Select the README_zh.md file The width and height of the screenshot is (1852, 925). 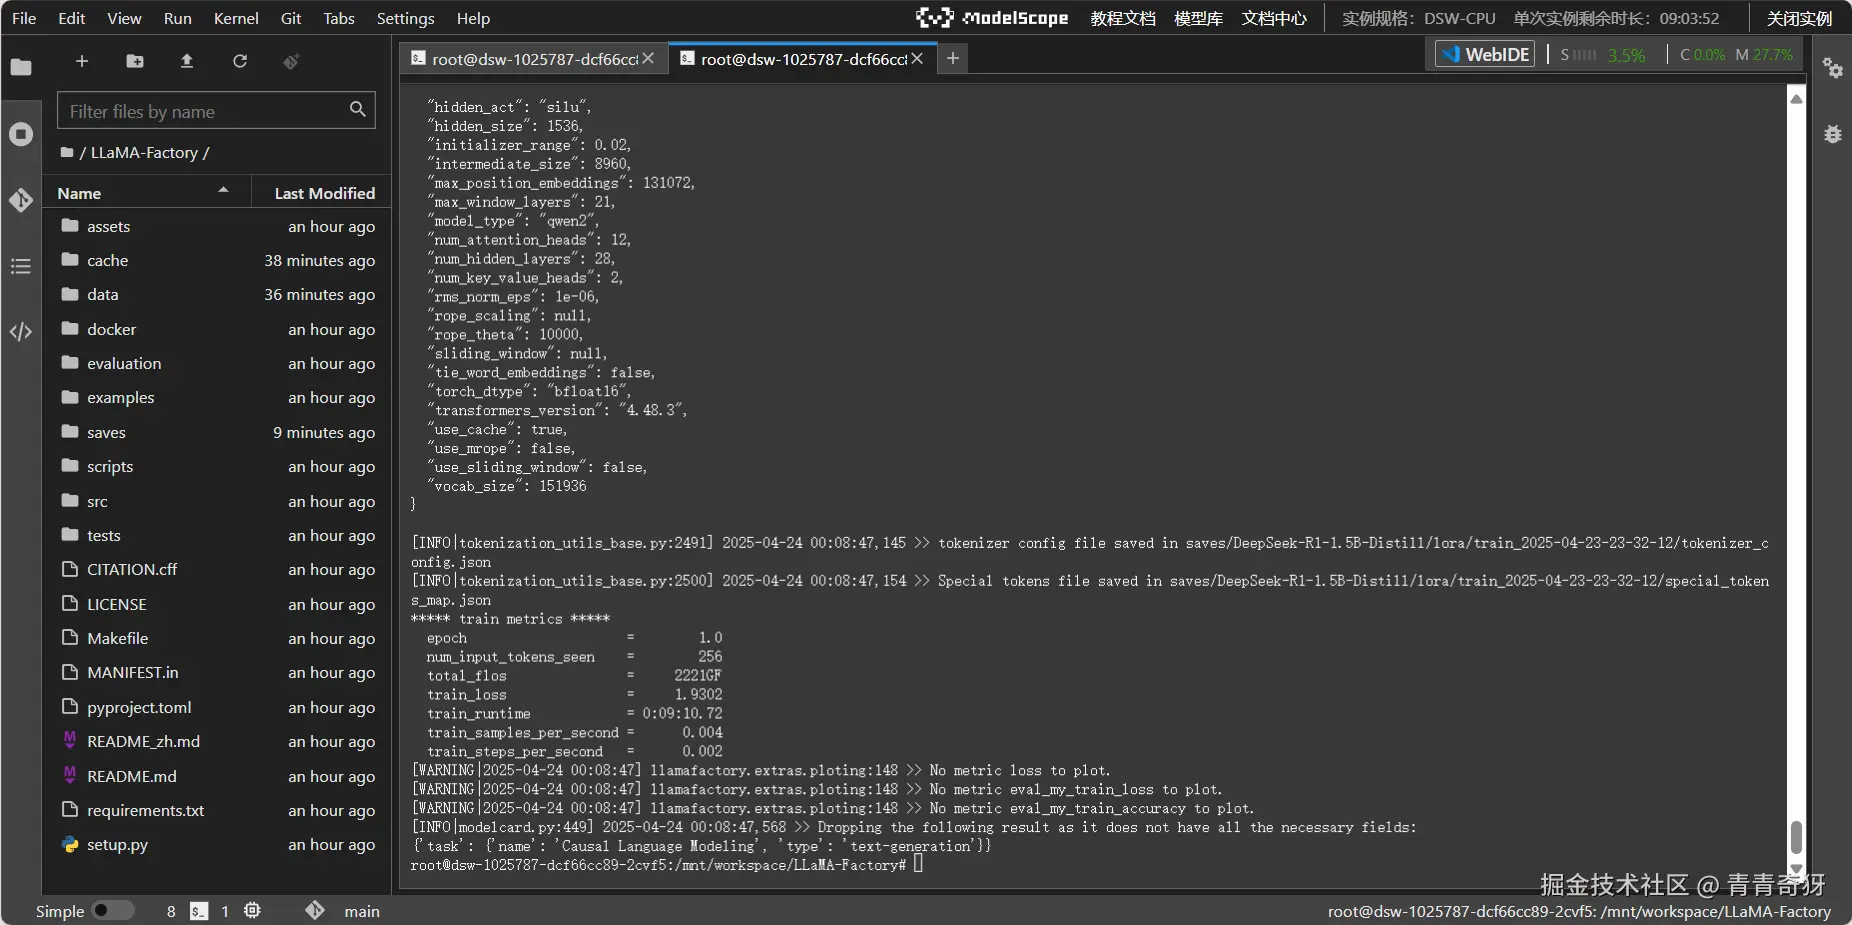click(x=217, y=741)
